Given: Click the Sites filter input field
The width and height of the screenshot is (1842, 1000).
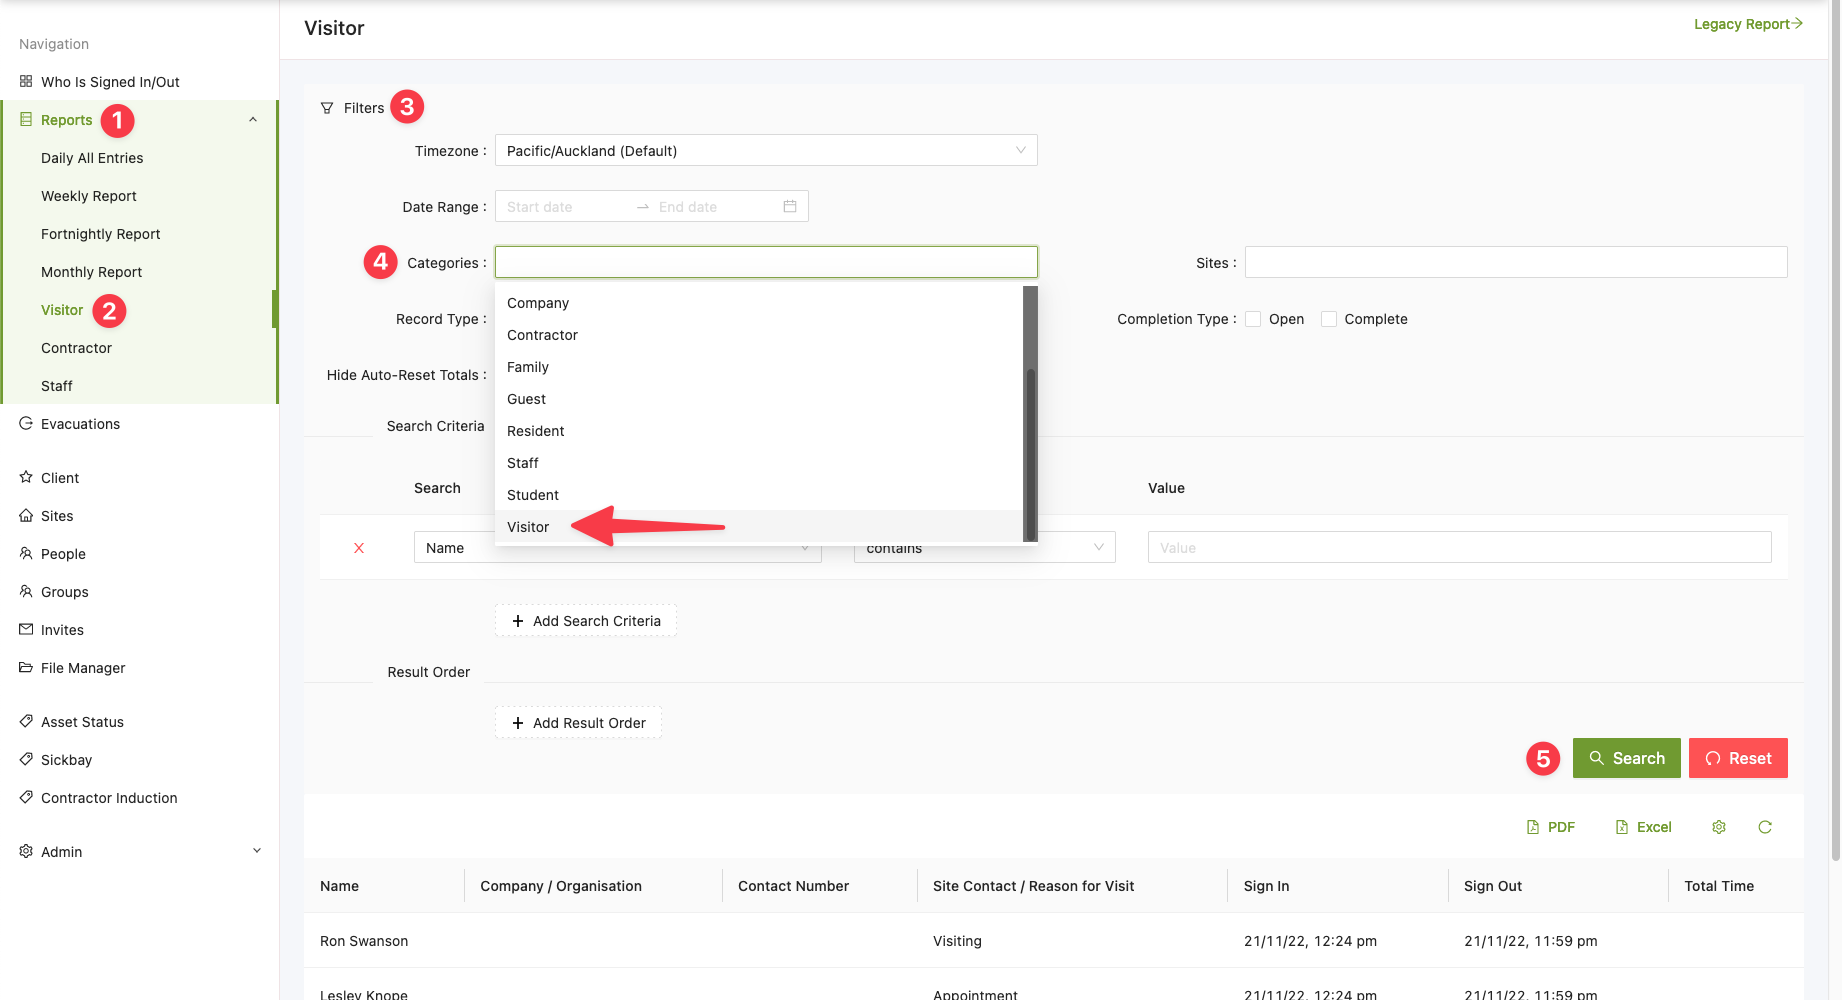Looking at the screenshot, I should click(x=1515, y=263).
